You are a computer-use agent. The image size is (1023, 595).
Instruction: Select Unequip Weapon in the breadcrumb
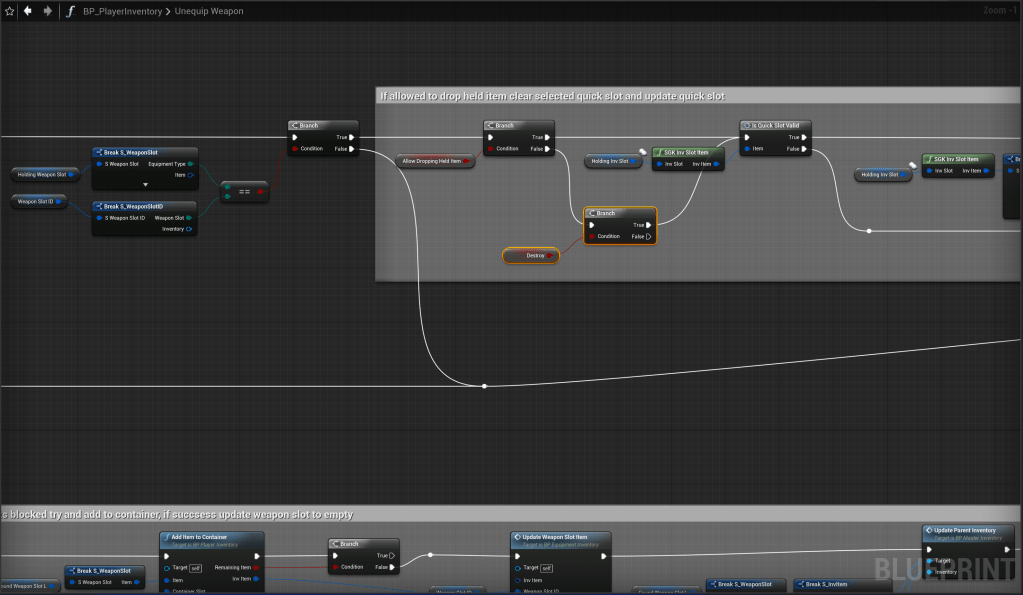(209, 11)
